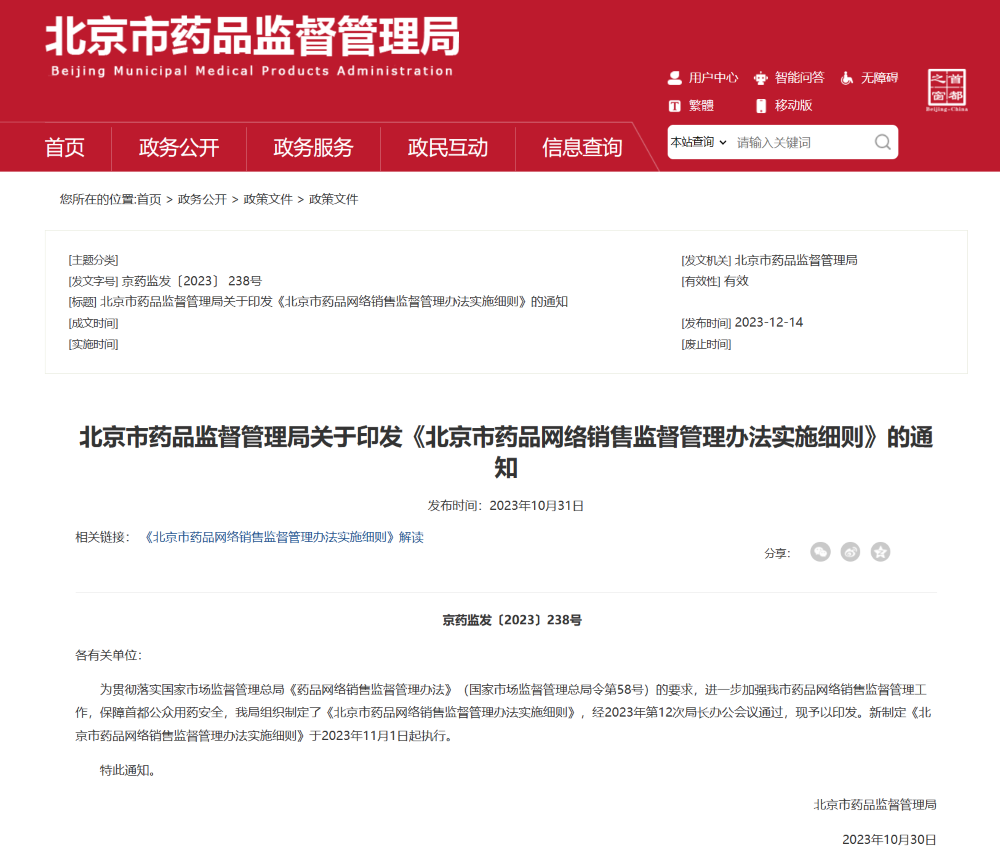Expand the 本站查询 search scope dropdown
This screenshot has width=1000, height=860.
tap(698, 142)
